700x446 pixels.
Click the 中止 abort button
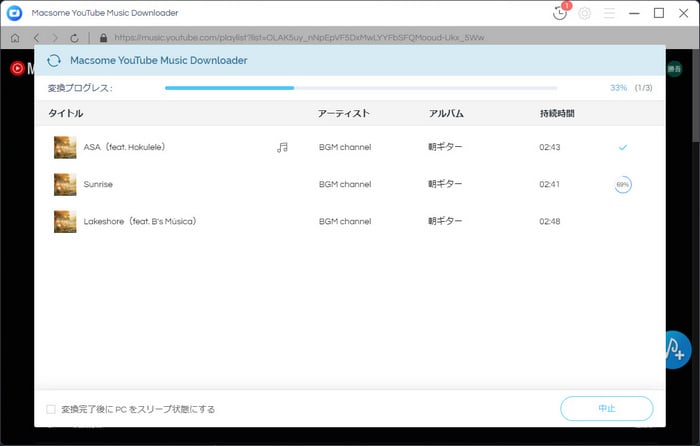607,408
